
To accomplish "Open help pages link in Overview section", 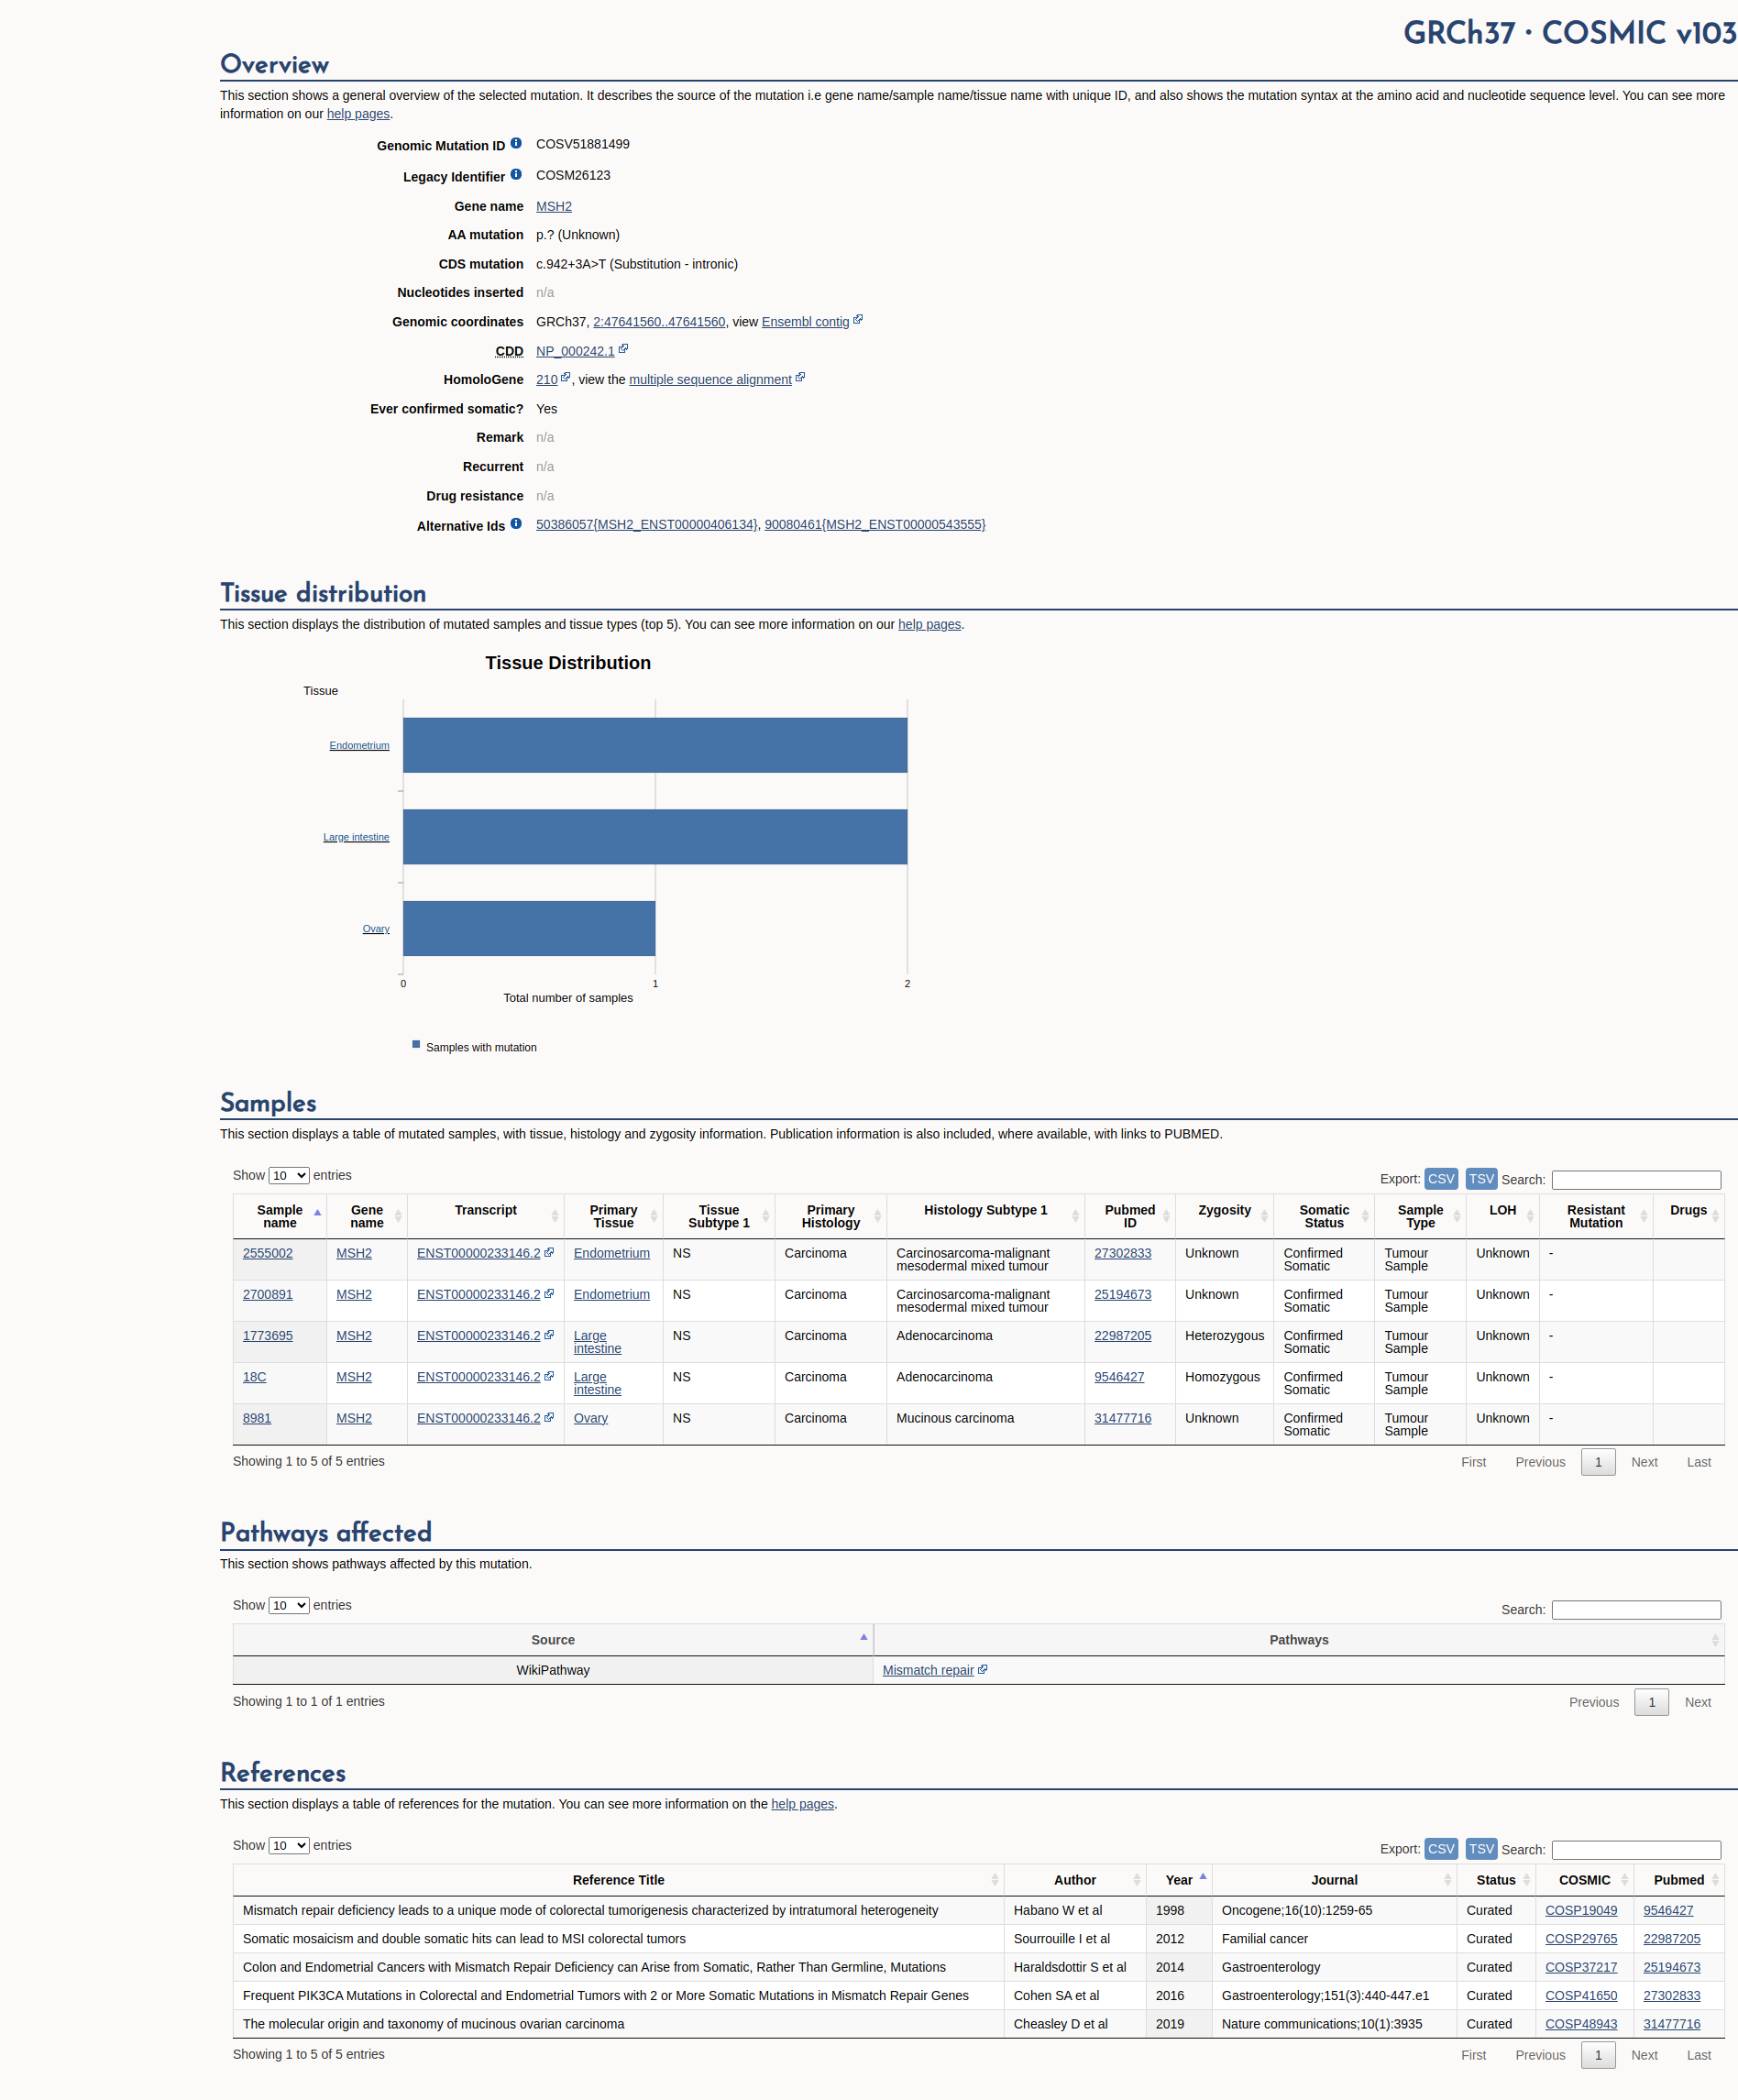I will coord(358,114).
